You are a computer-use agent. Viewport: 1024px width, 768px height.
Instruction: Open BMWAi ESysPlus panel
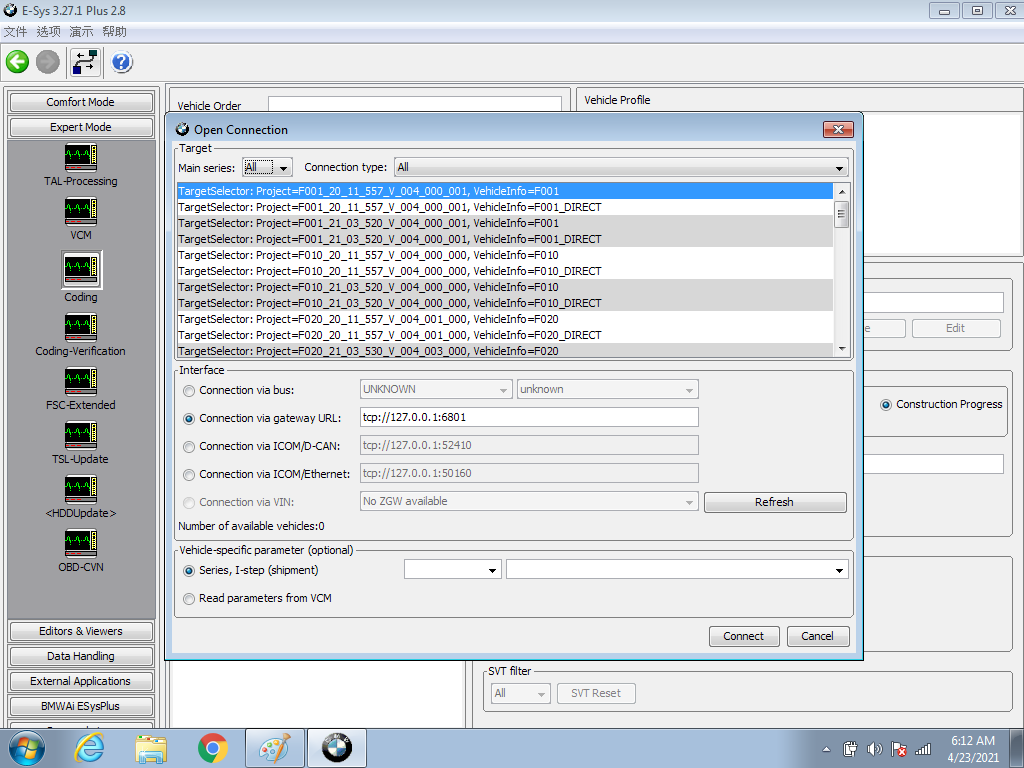[x=81, y=706]
